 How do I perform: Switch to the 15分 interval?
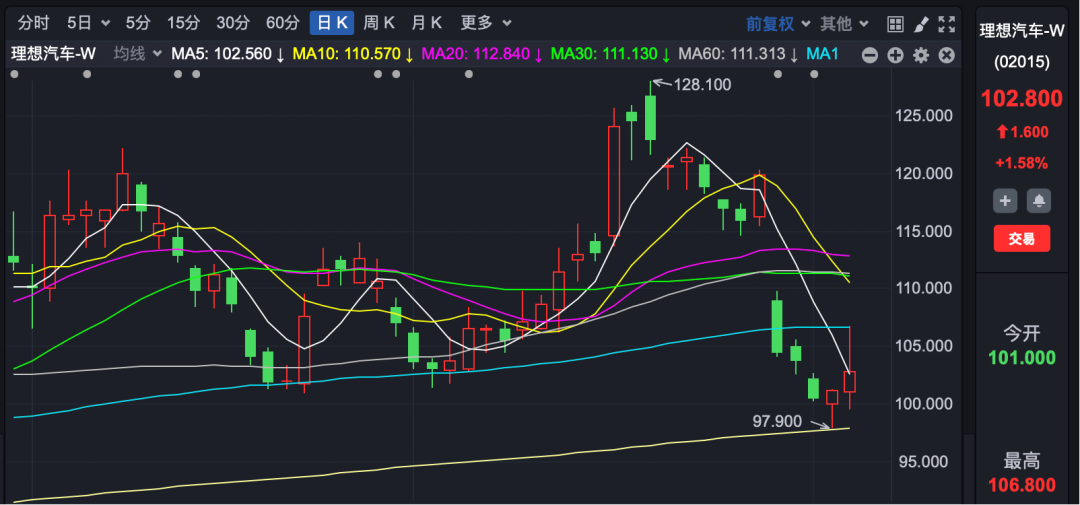click(x=183, y=23)
